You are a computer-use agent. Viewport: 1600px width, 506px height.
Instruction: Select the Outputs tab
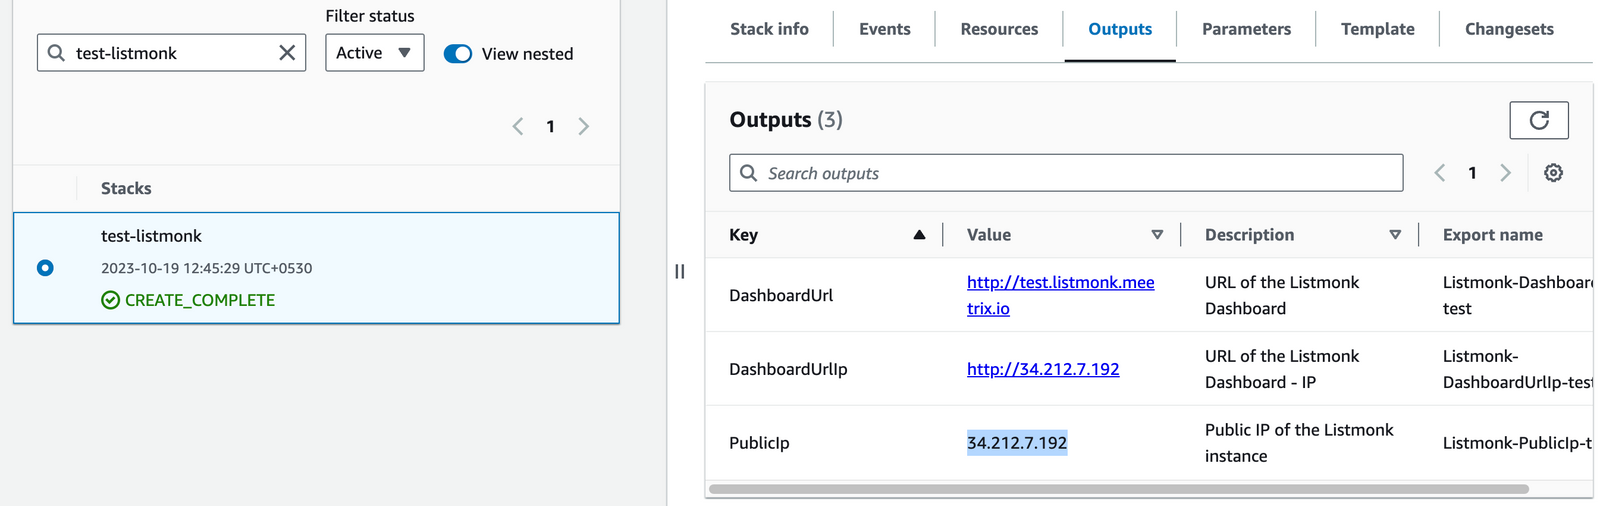1120,29
